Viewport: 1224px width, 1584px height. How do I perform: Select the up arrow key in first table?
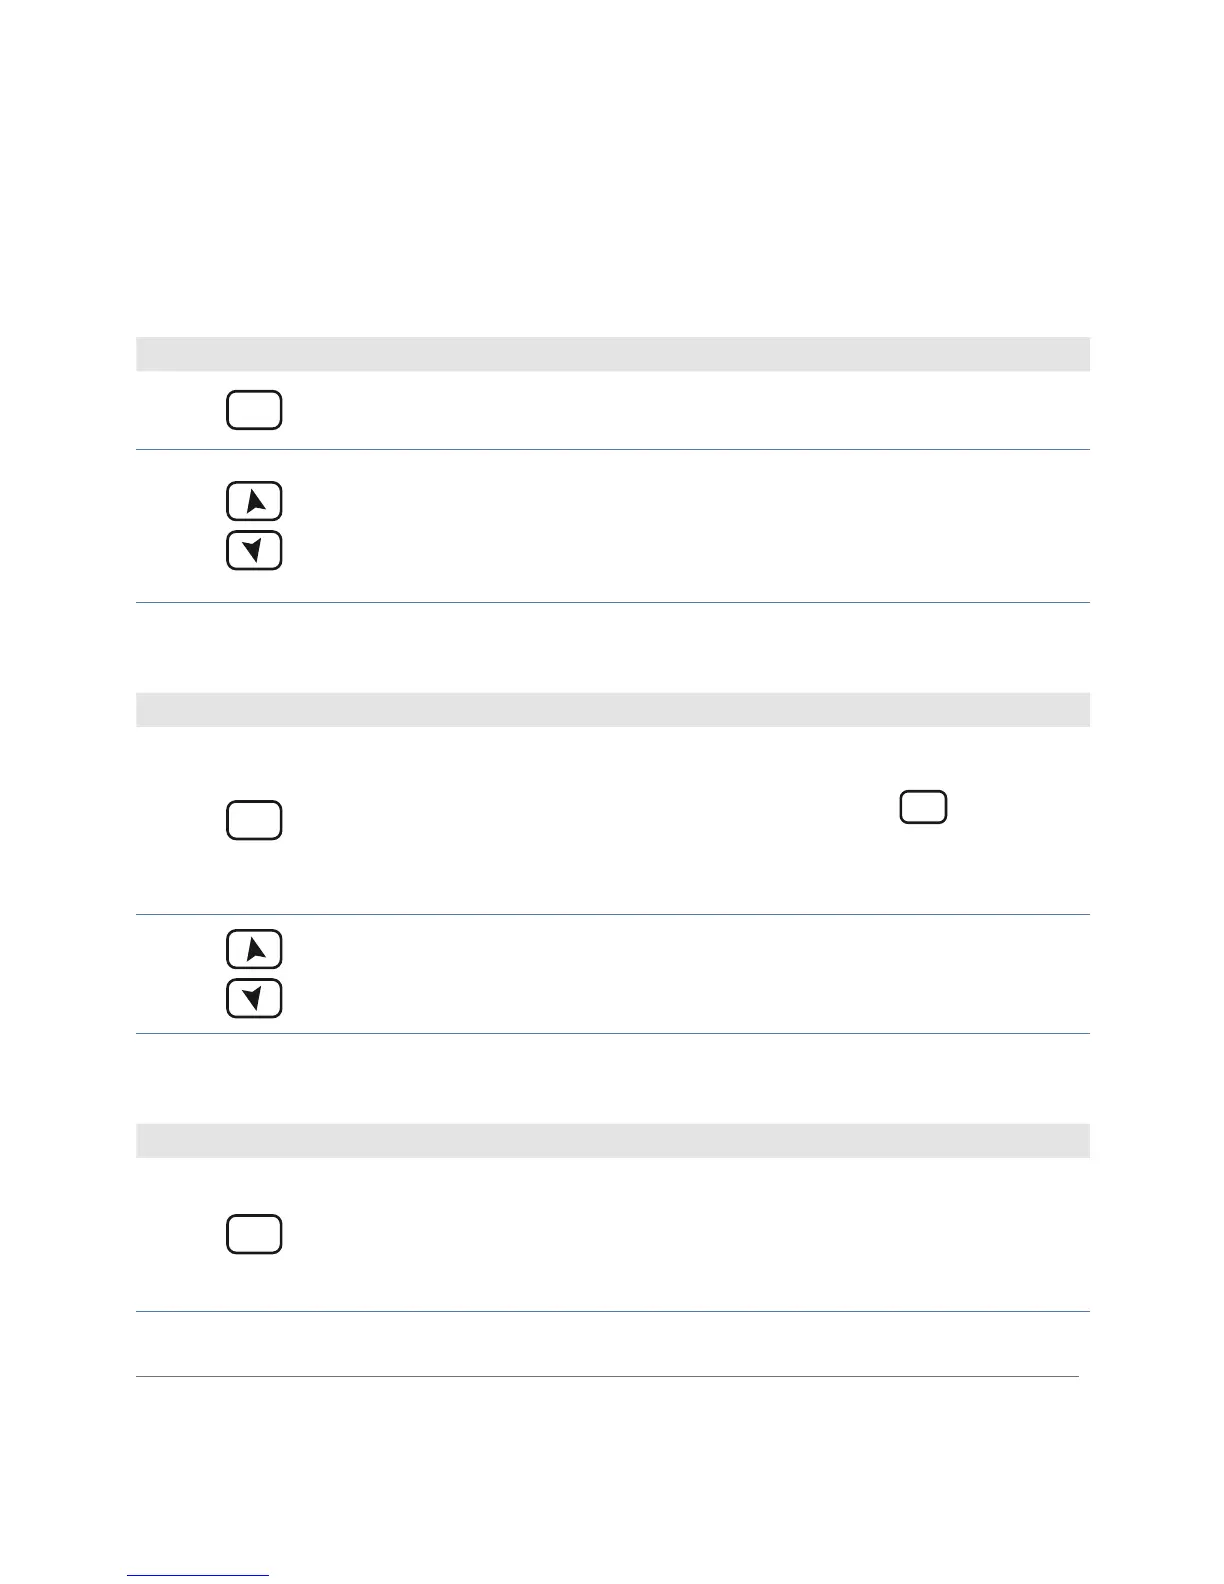[254, 501]
